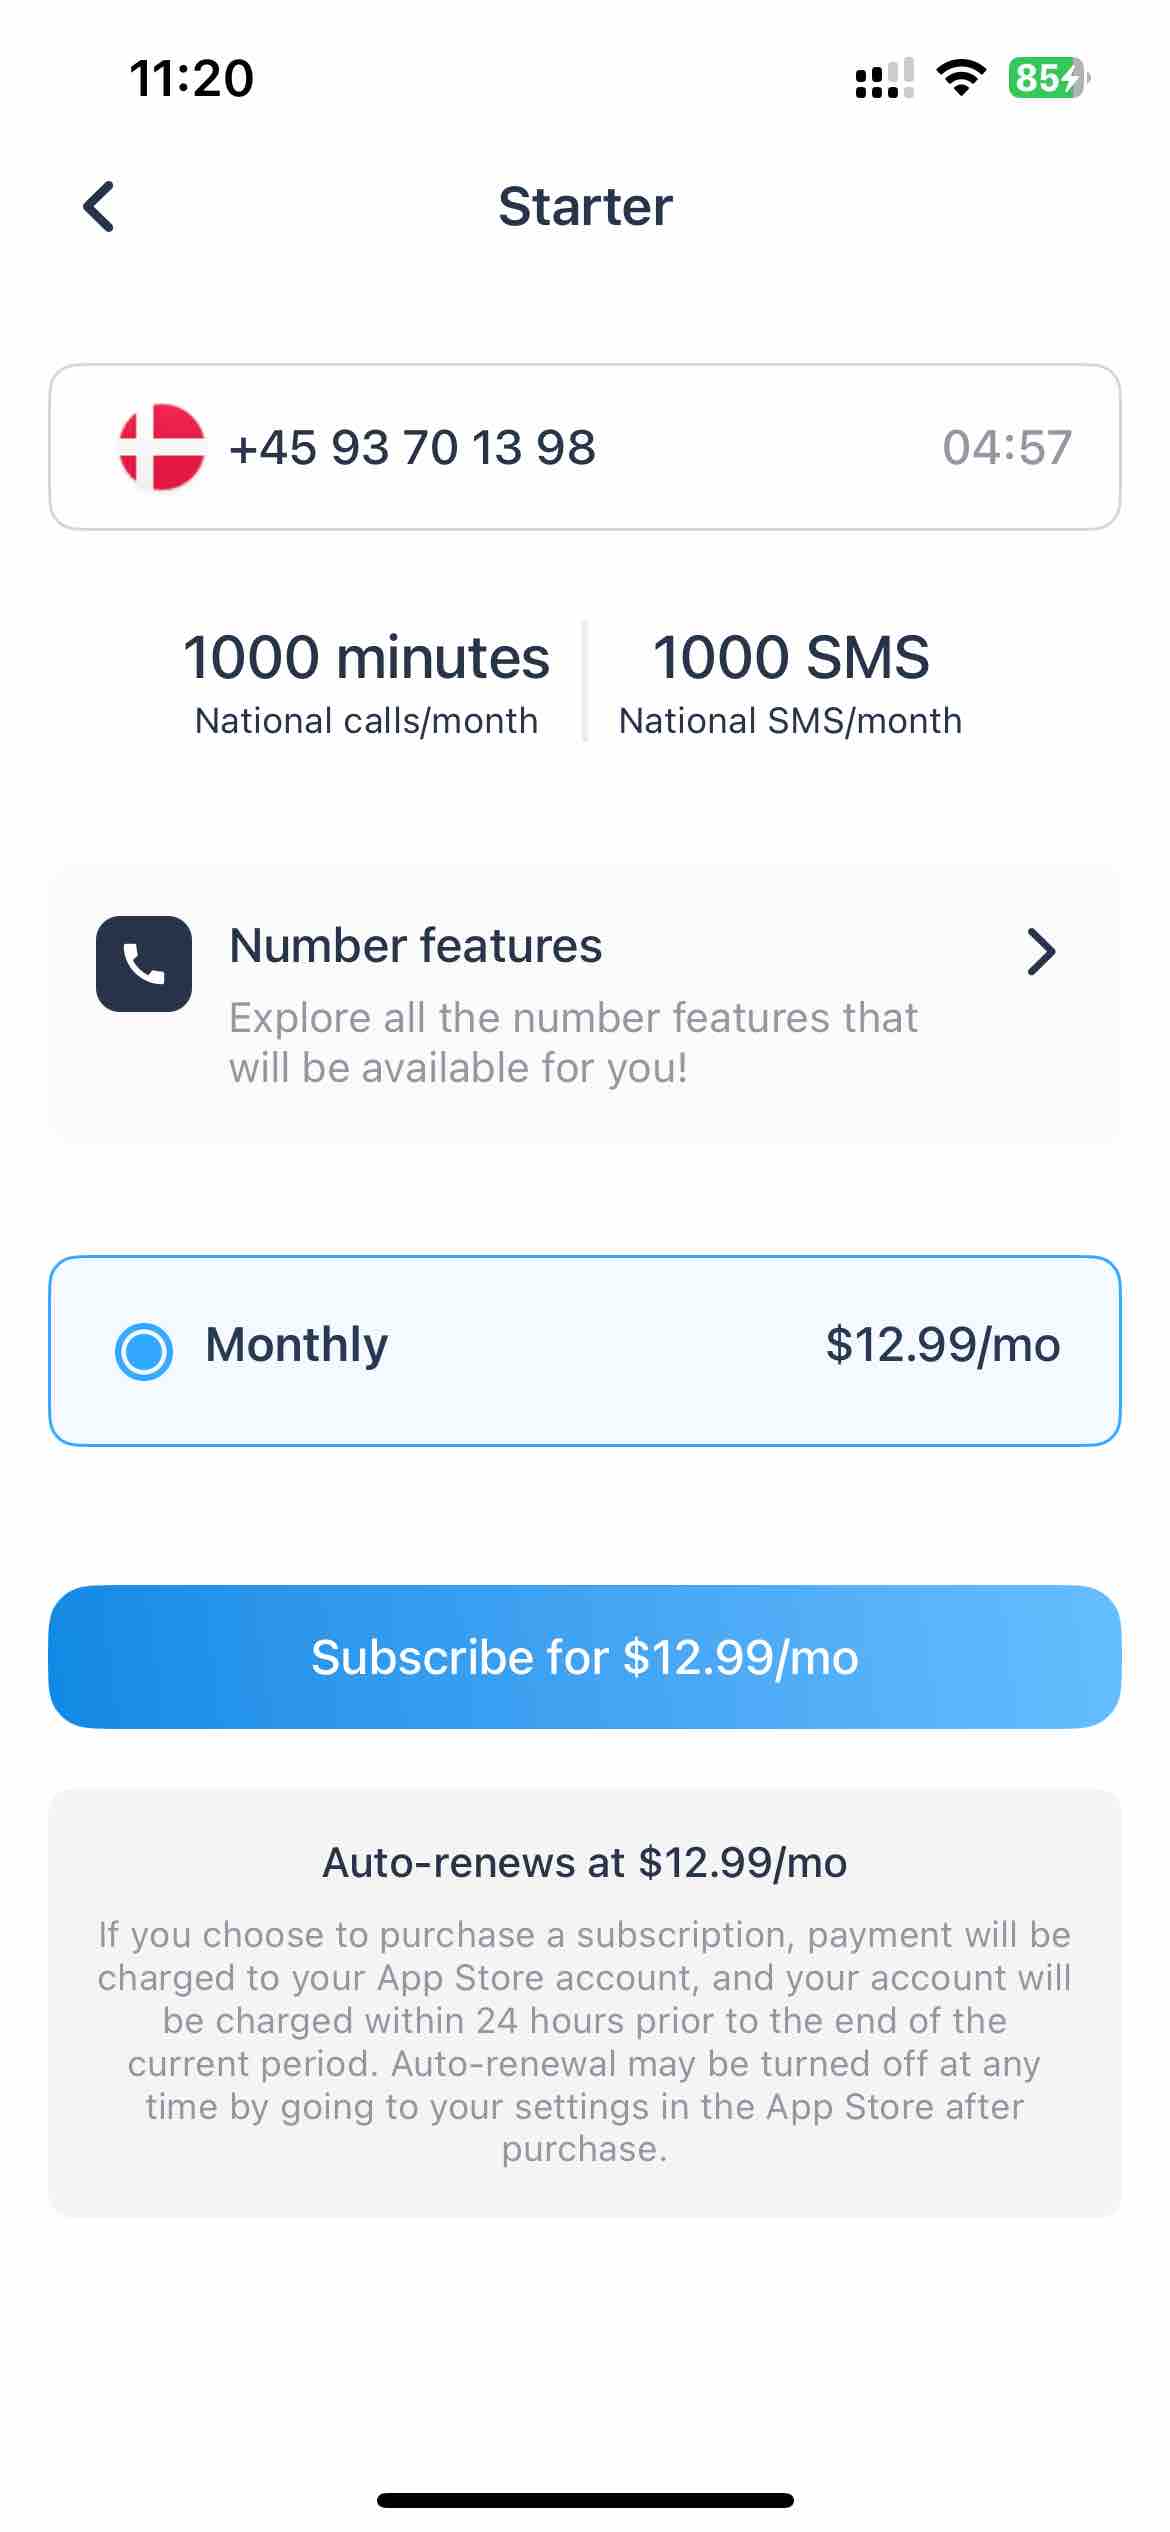Tap the 04:57 countdown timer
Image resolution: width=1170 pixels, height=2532 pixels.
(1007, 447)
